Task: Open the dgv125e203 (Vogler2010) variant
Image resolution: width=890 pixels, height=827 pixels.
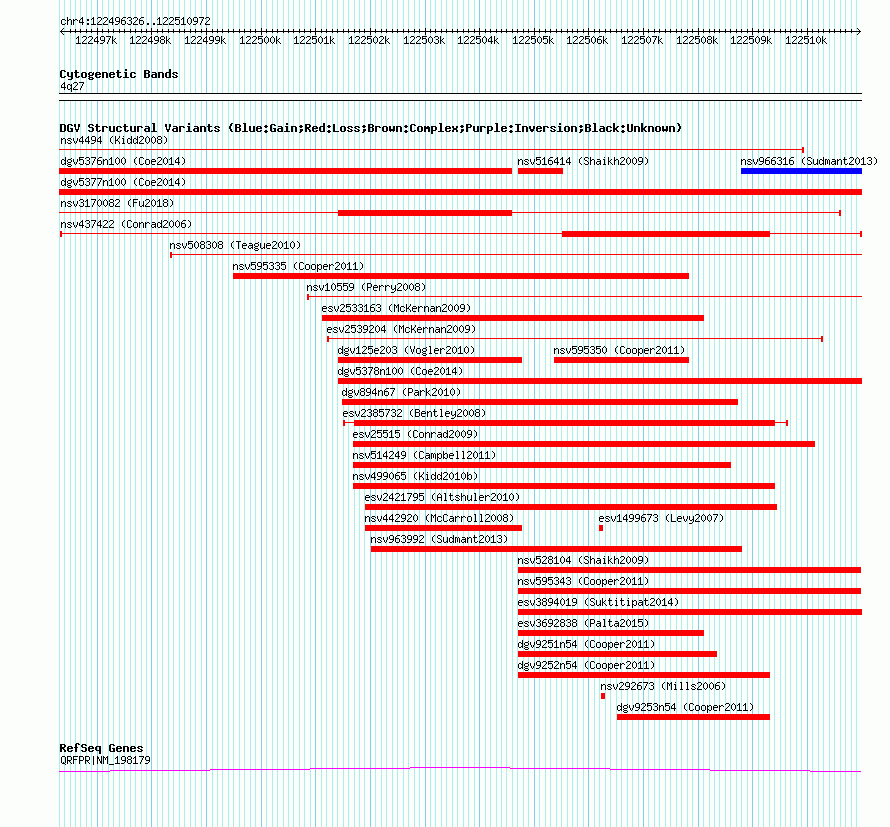Action: pos(406,350)
